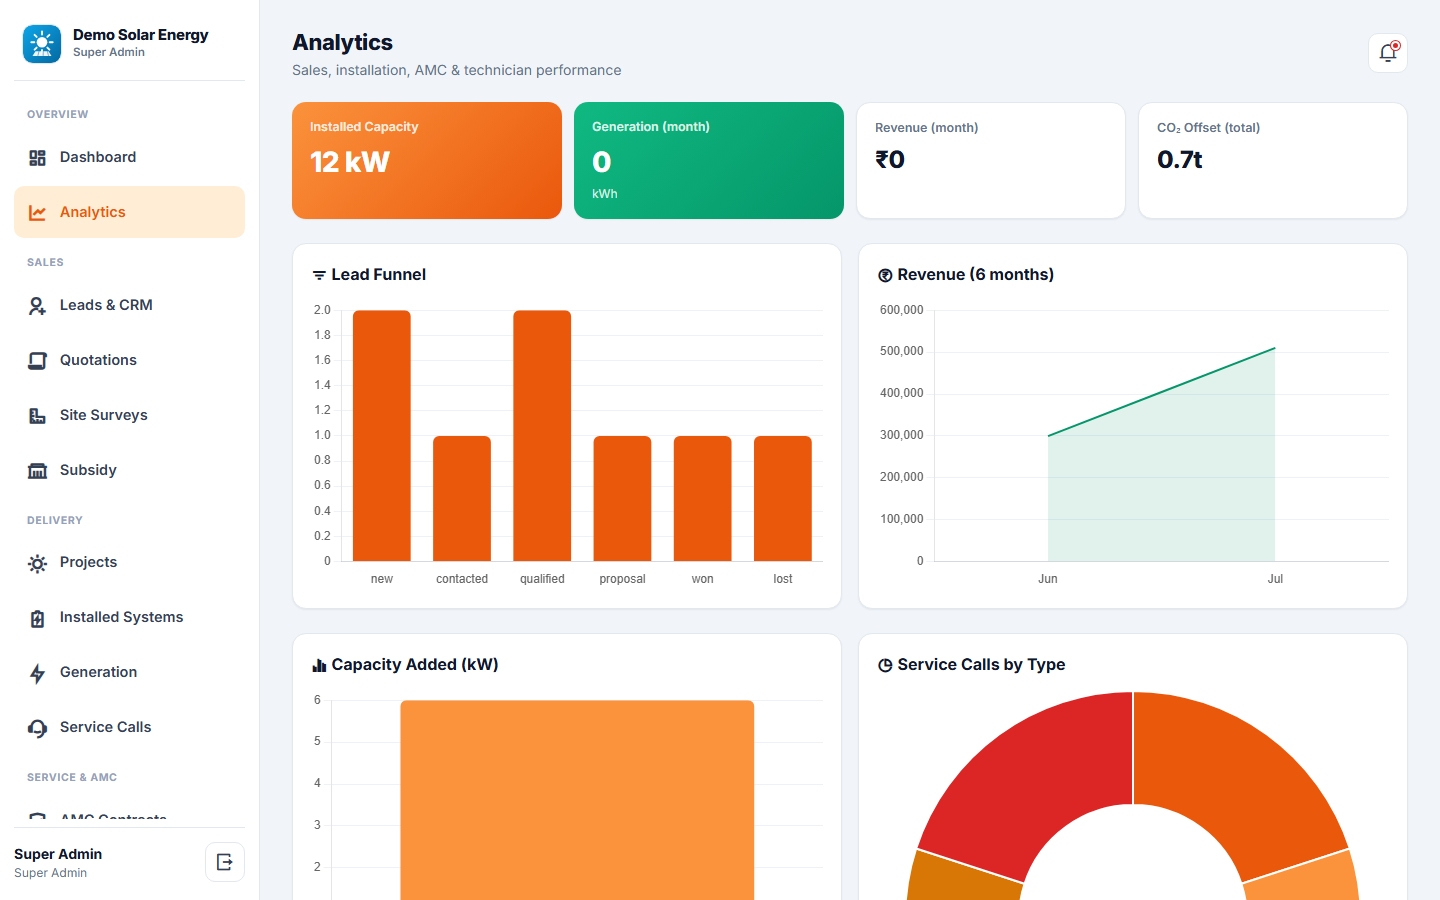The image size is (1440, 900).
Task: Click the OVERVIEW section label
Action: [58, 114]
